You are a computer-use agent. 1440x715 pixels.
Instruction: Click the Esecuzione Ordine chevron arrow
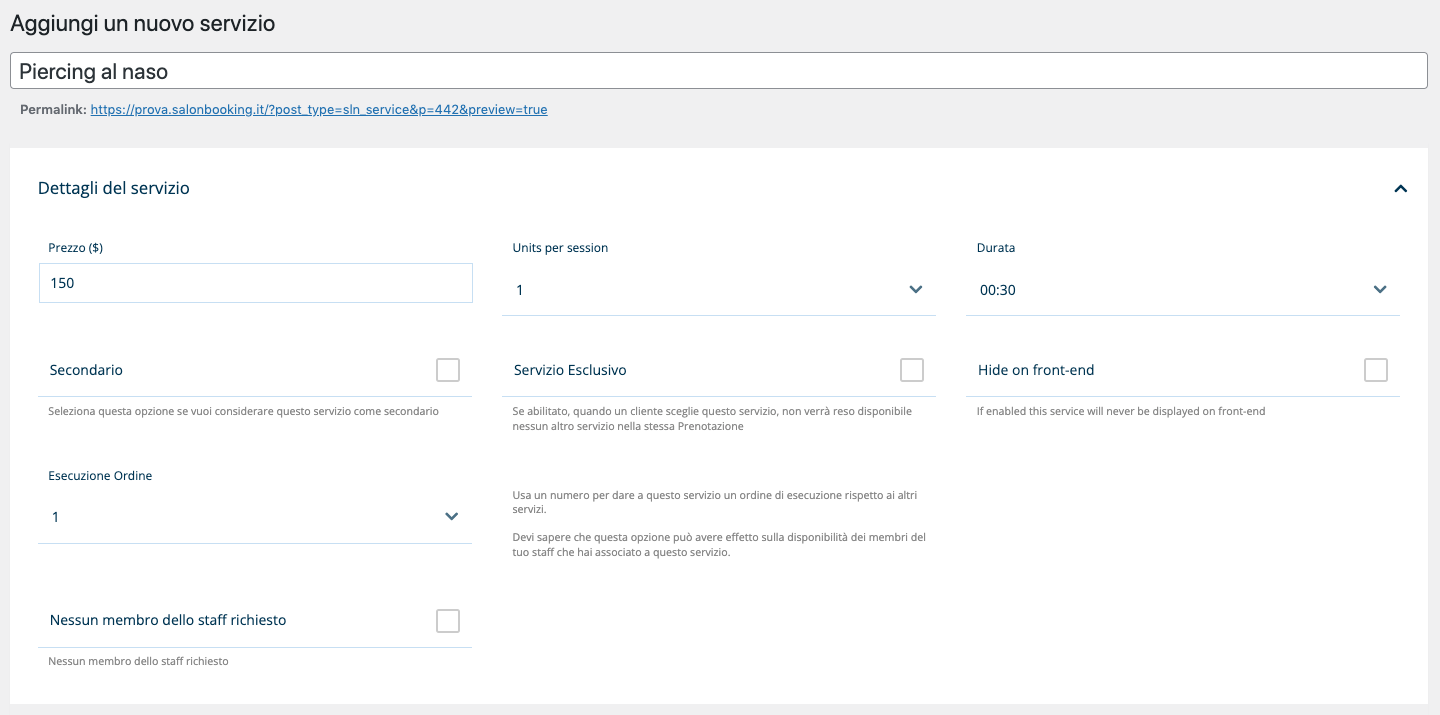[x=451, y=517]
